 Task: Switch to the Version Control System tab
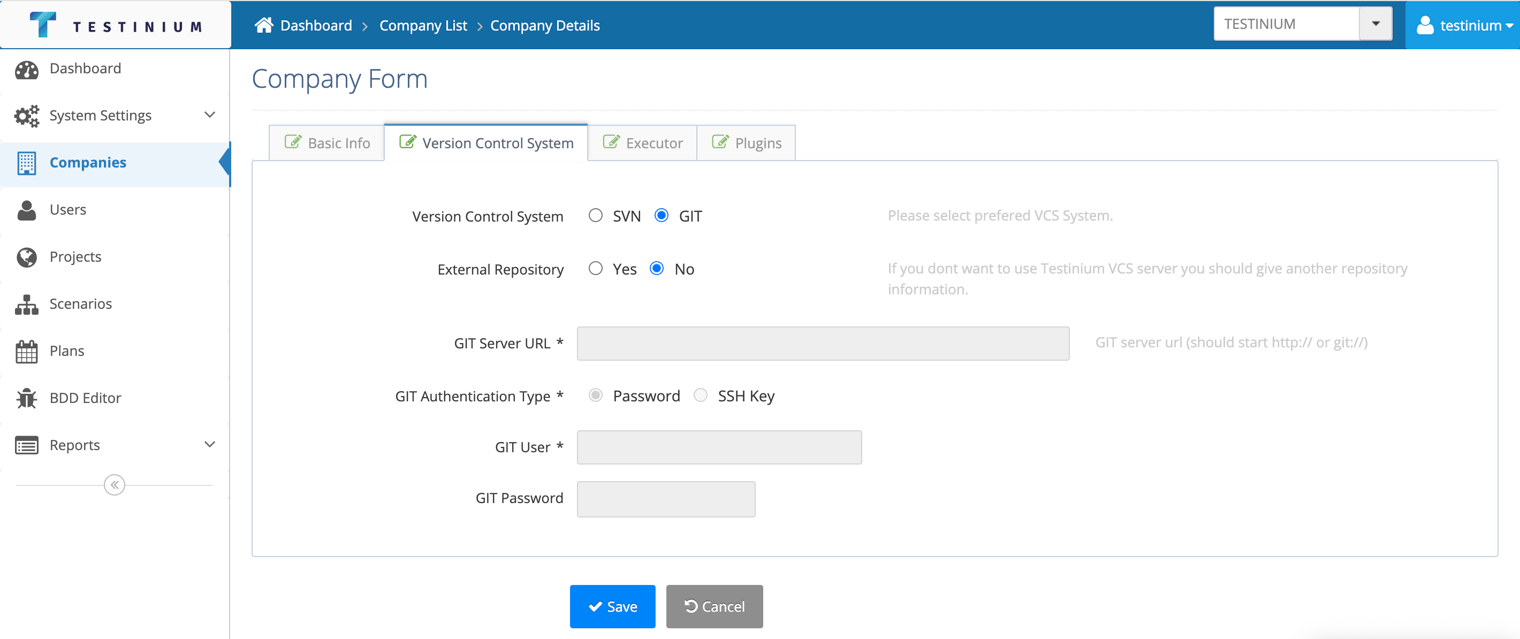tap(486, 143)
